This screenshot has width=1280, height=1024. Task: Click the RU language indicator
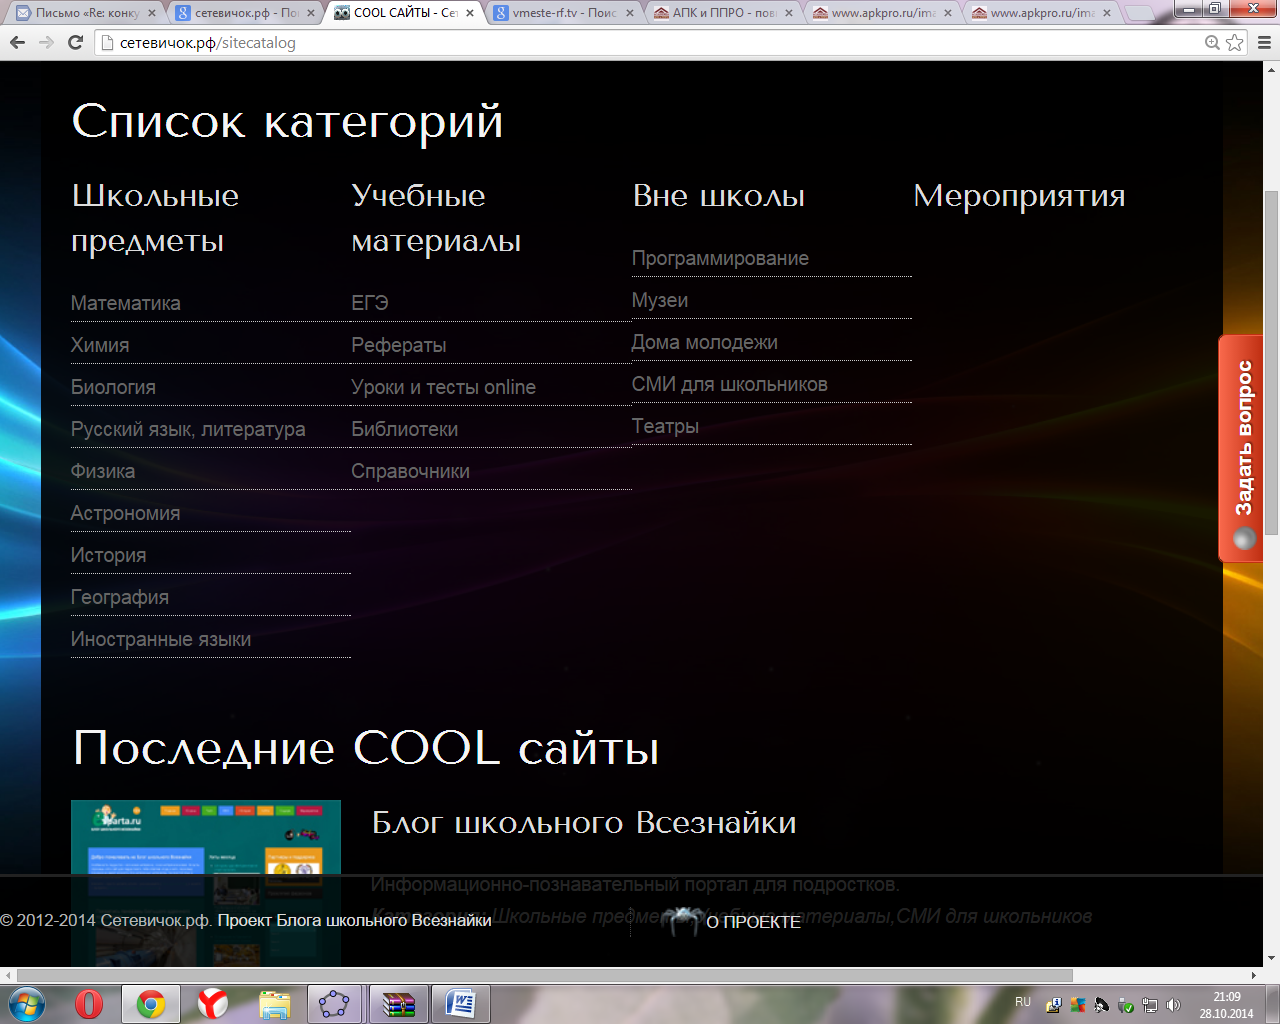1023,1002
